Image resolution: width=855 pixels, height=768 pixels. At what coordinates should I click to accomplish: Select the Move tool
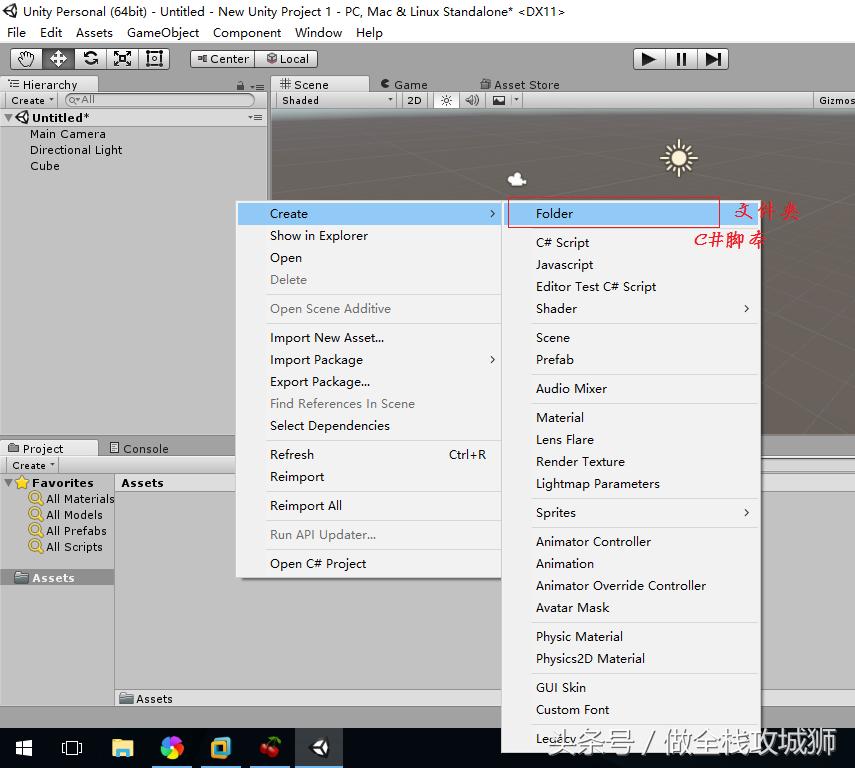[x=57, y=58]
